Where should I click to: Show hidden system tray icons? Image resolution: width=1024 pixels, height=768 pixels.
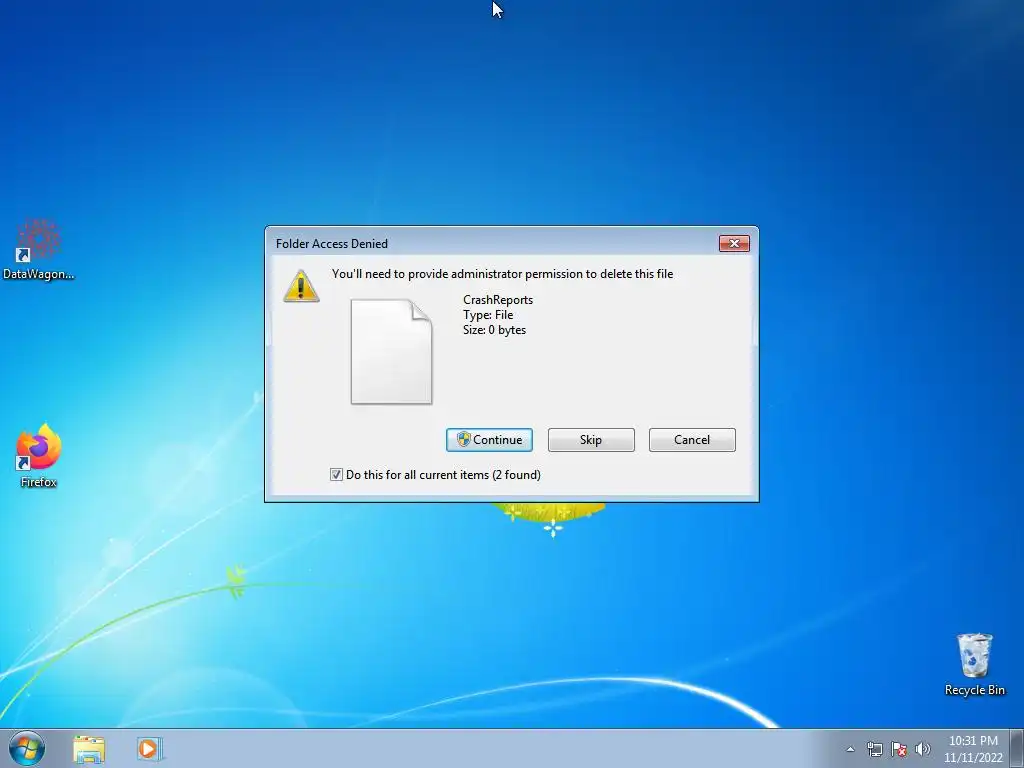[850, 749]
